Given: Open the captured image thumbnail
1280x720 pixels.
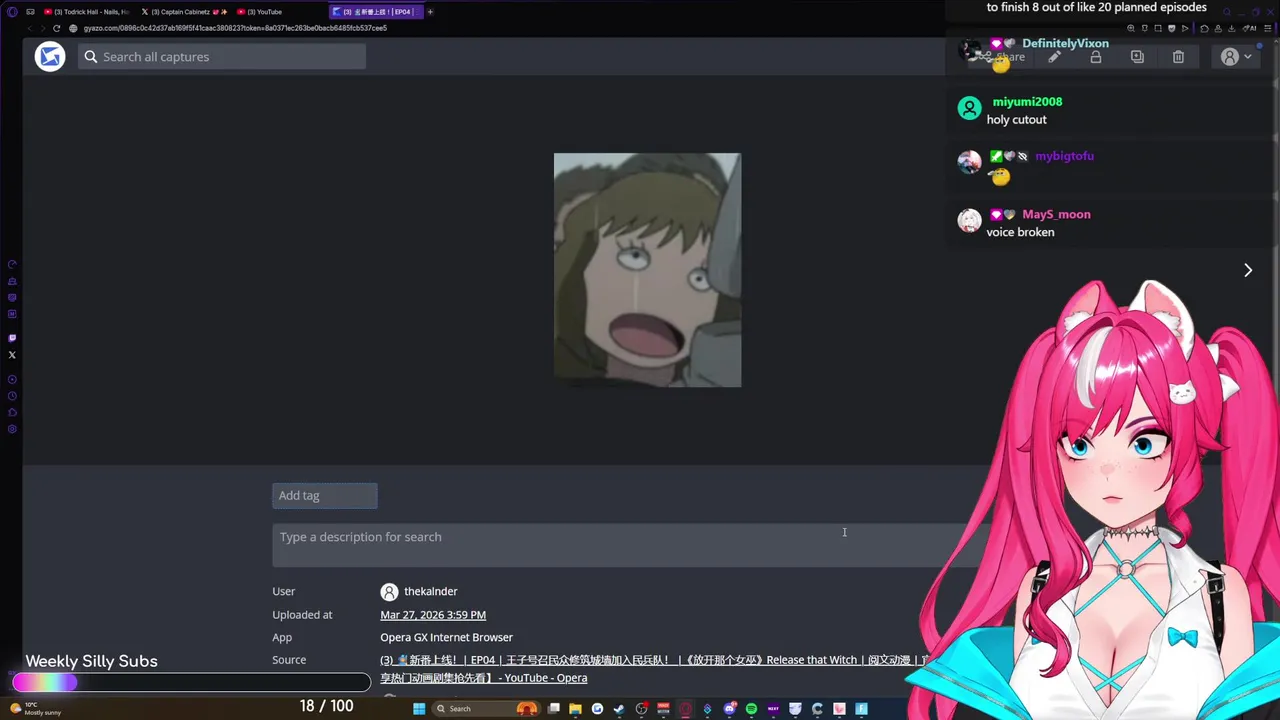Looking at the screenshot, I should point(647,270).
